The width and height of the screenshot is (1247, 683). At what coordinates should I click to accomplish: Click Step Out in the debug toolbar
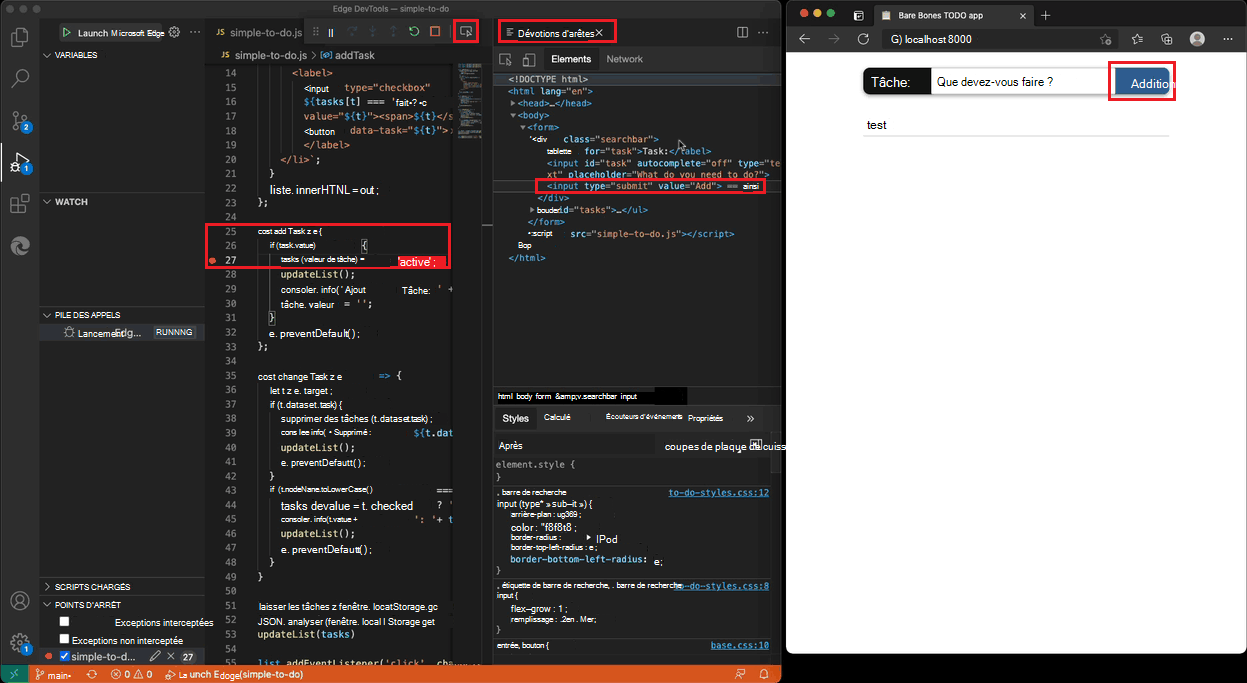(393, 32)
